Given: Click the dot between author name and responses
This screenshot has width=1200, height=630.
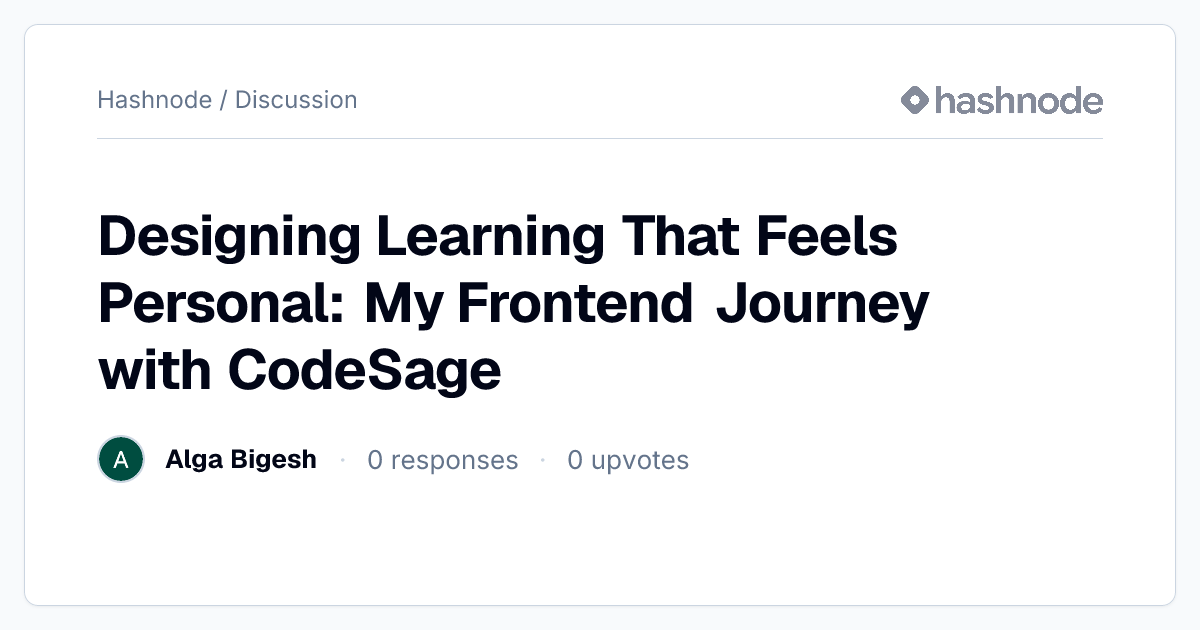Looking at the screenshot, I should [342, 460].
